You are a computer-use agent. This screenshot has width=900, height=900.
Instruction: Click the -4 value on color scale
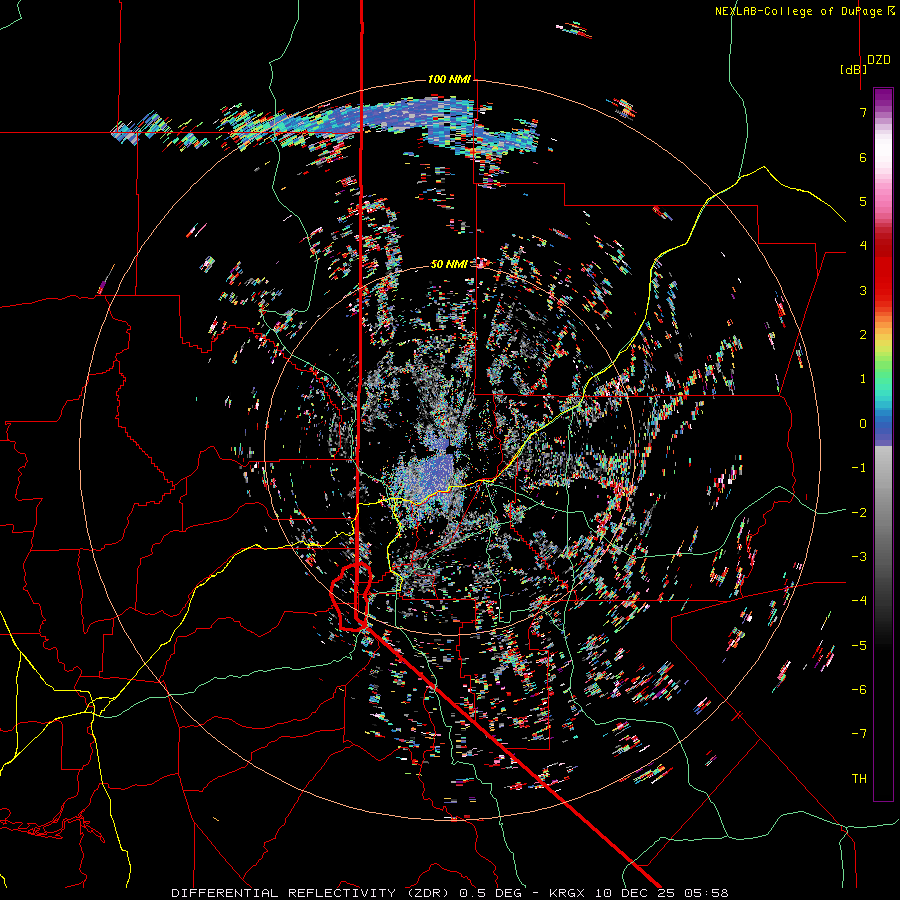859,601
